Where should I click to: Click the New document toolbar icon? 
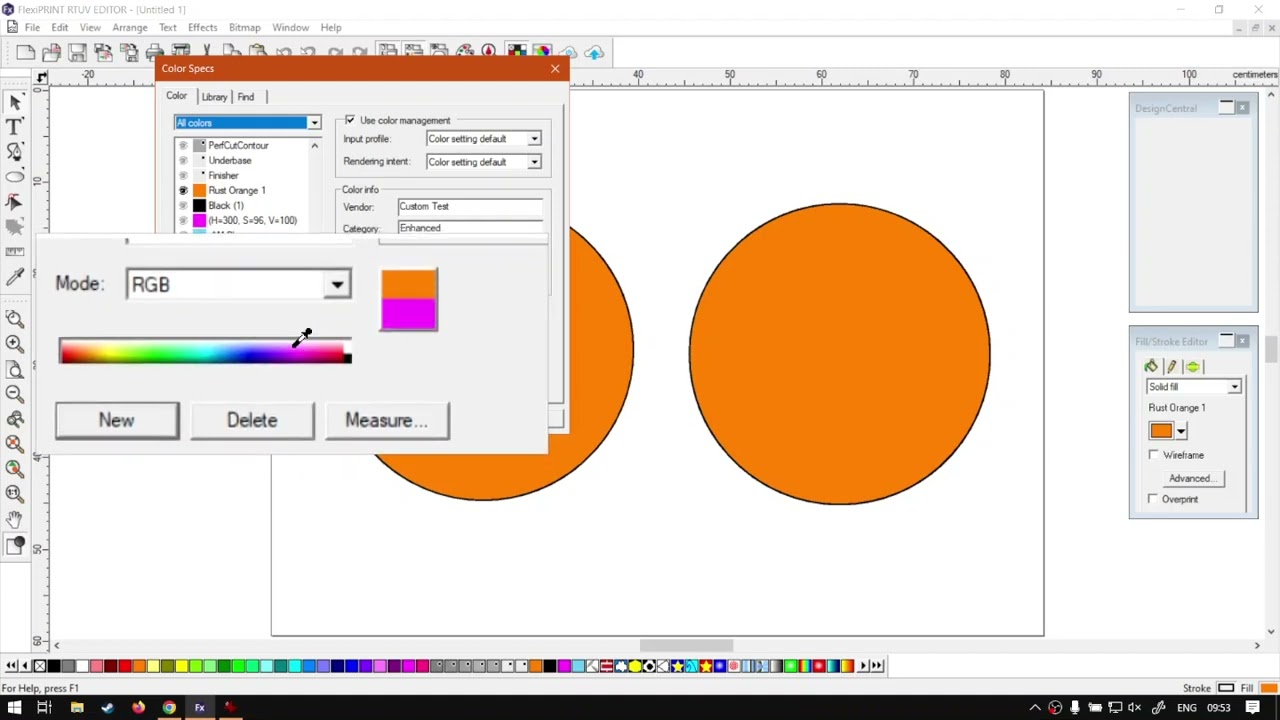[25, 52]
